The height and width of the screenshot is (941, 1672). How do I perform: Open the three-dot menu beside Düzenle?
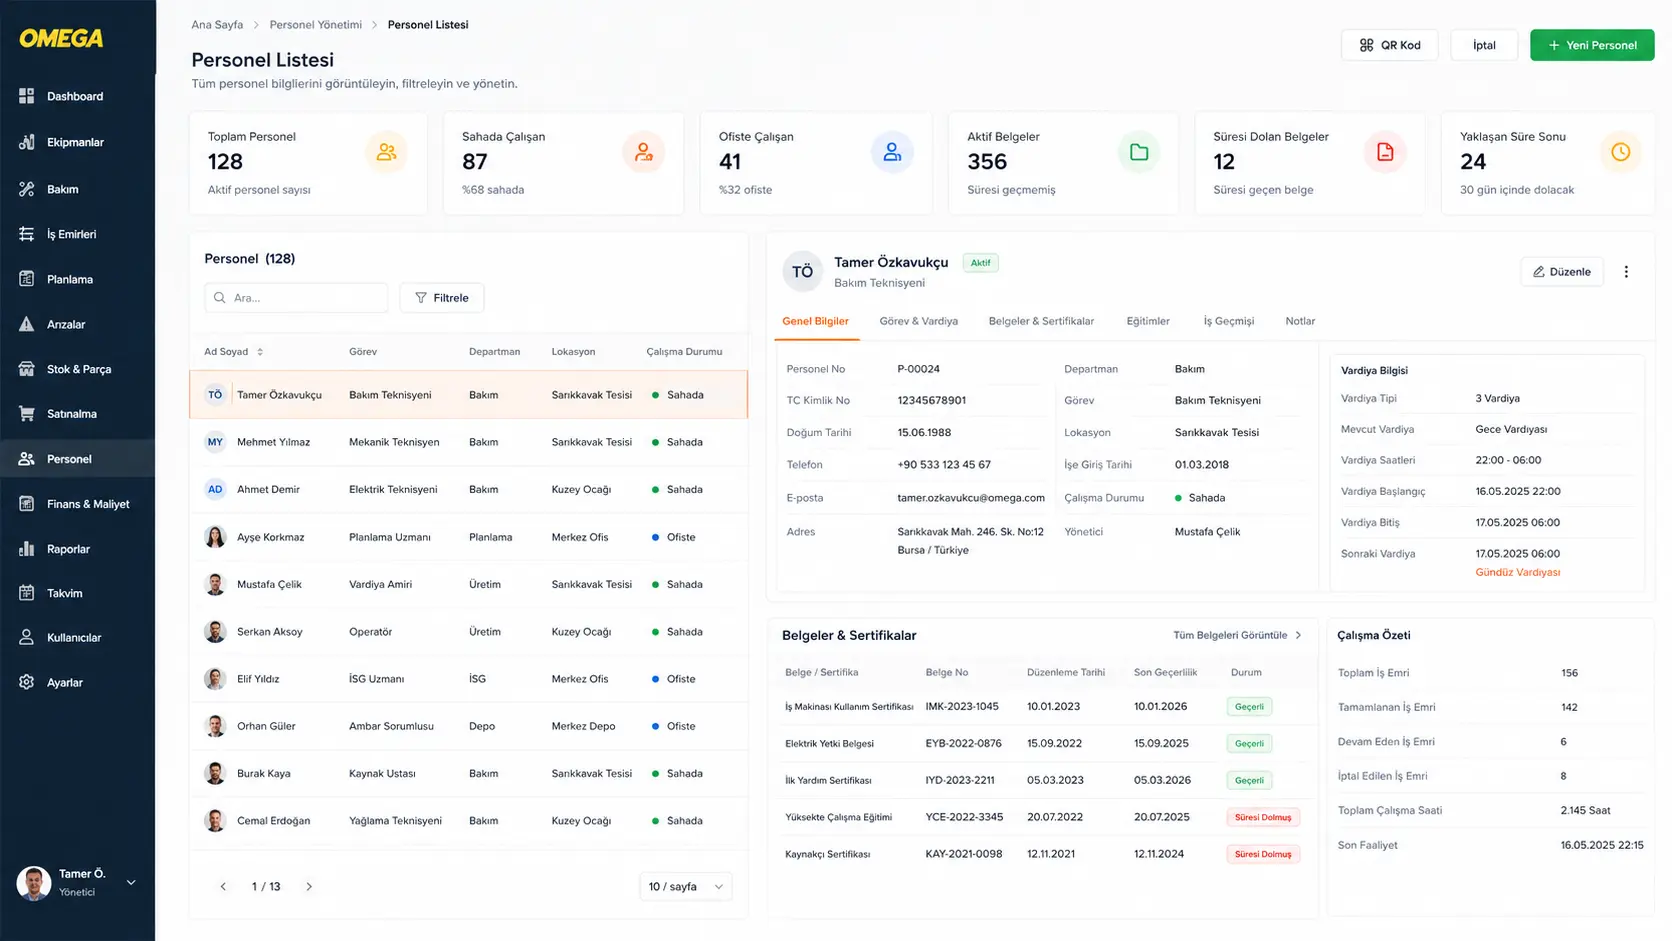1626,272
